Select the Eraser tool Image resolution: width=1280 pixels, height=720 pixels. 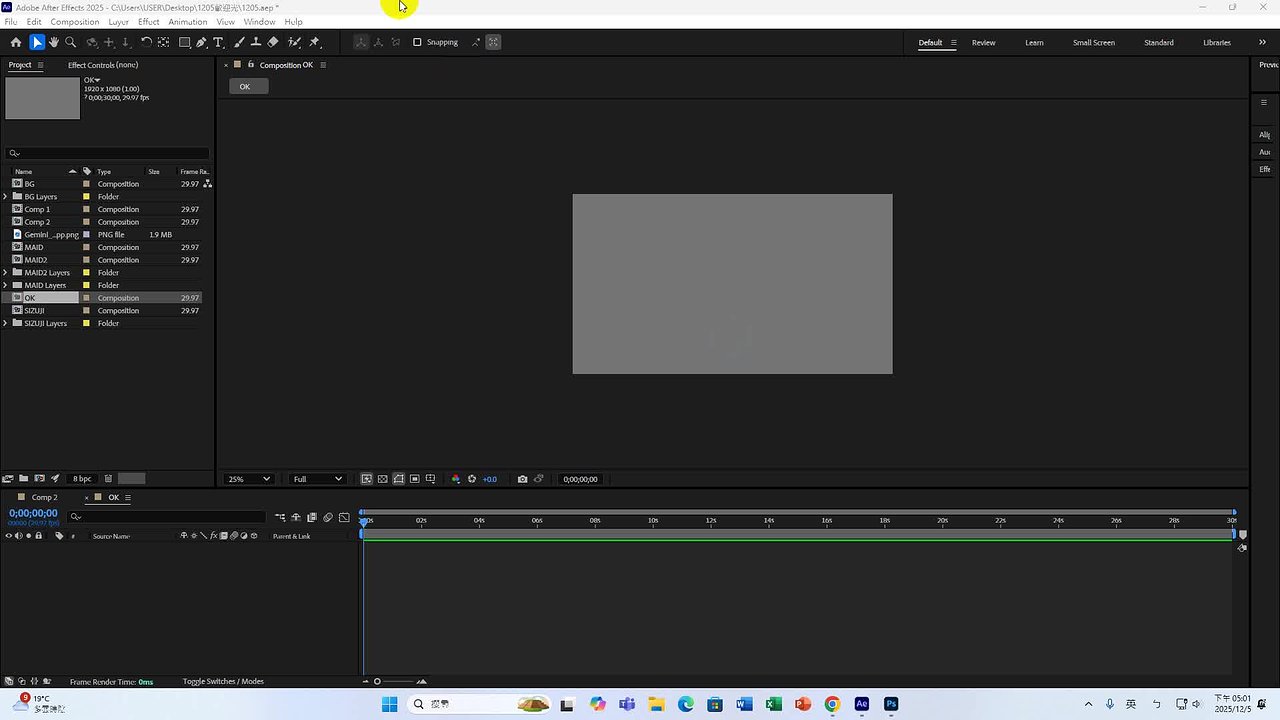click(x=273, y=42)
